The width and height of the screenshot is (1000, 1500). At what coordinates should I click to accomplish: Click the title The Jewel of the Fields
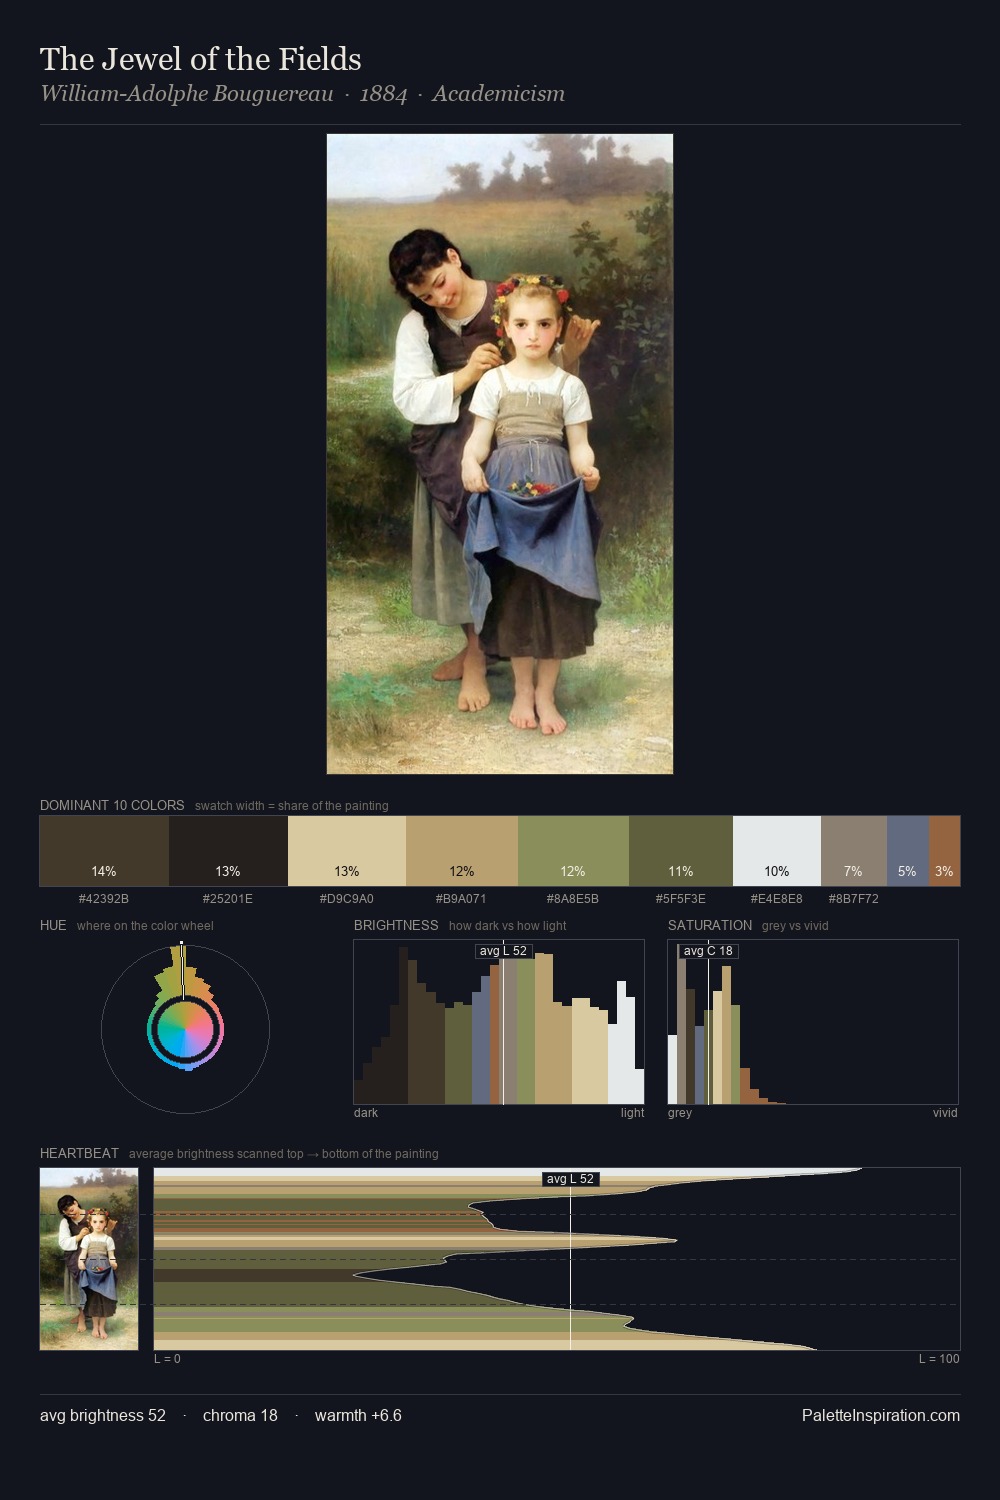pyautogui.click(x=201, y=59)
